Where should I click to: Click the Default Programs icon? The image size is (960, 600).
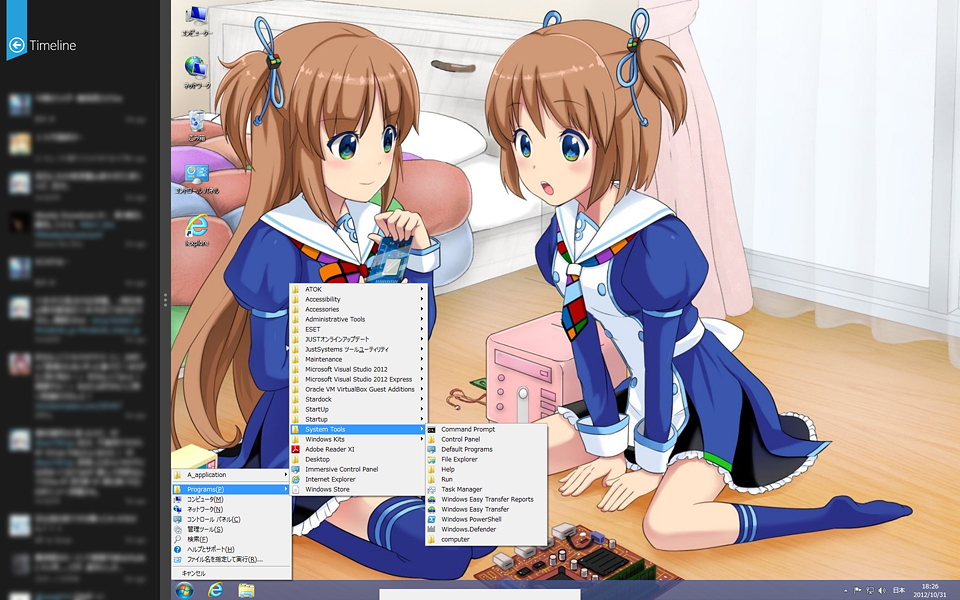click(432, 449)
